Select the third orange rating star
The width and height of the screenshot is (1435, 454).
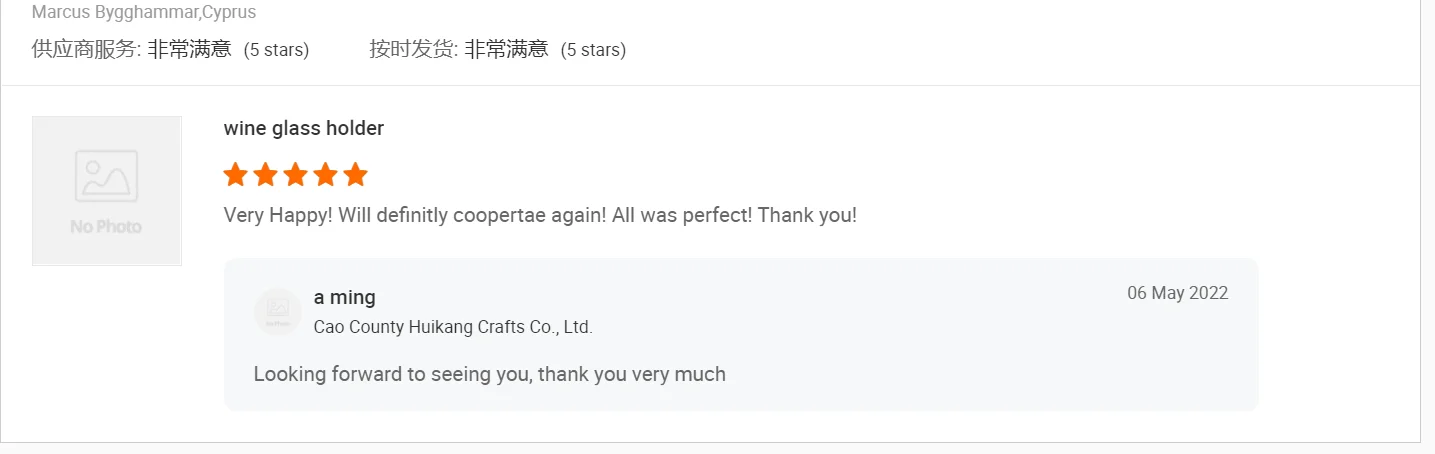295,175
